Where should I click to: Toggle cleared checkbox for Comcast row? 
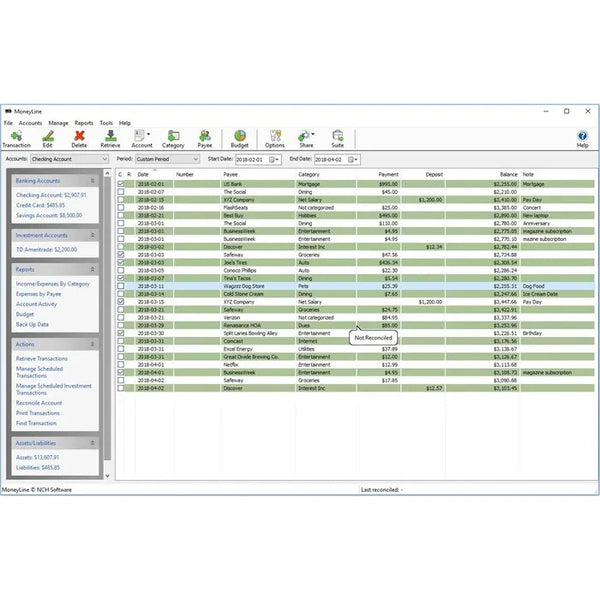(x=121, y=341)
